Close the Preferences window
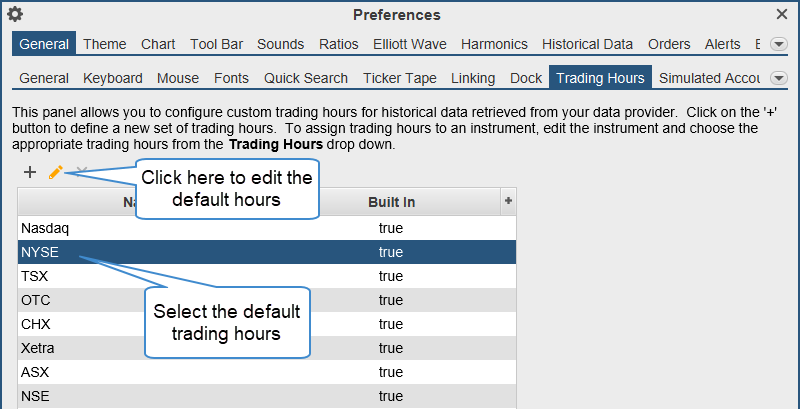 click(782, 14)
